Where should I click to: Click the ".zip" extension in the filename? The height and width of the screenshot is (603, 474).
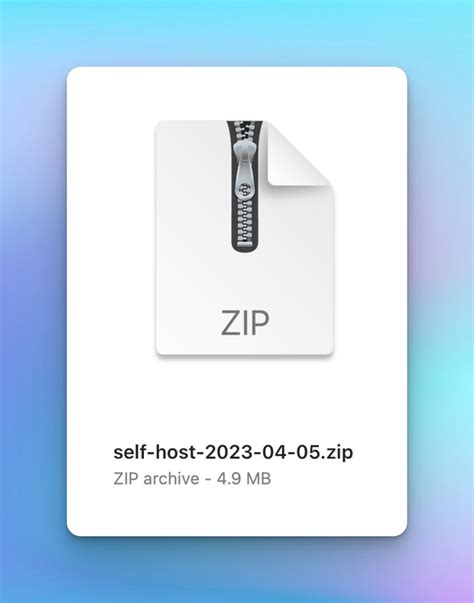pos(338,453)
